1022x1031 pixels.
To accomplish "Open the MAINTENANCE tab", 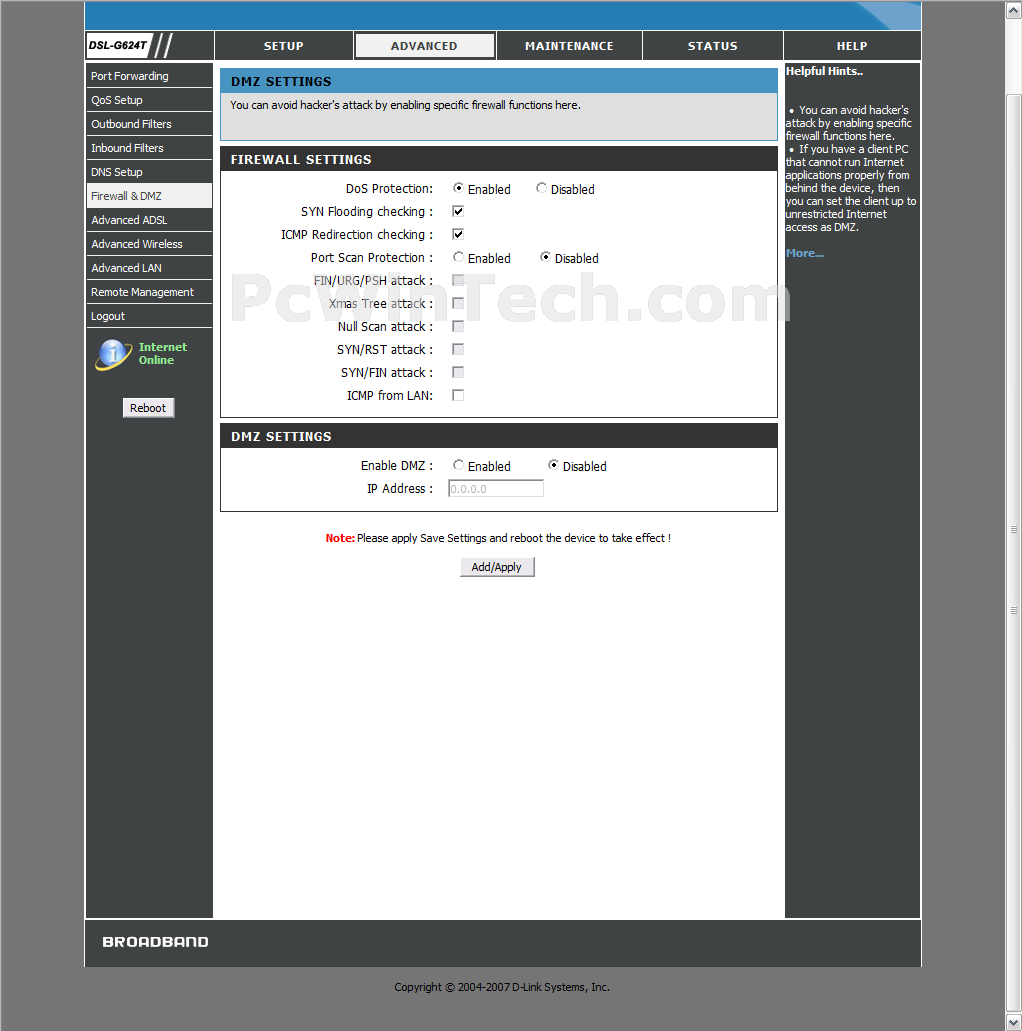I will pos(569,46).
